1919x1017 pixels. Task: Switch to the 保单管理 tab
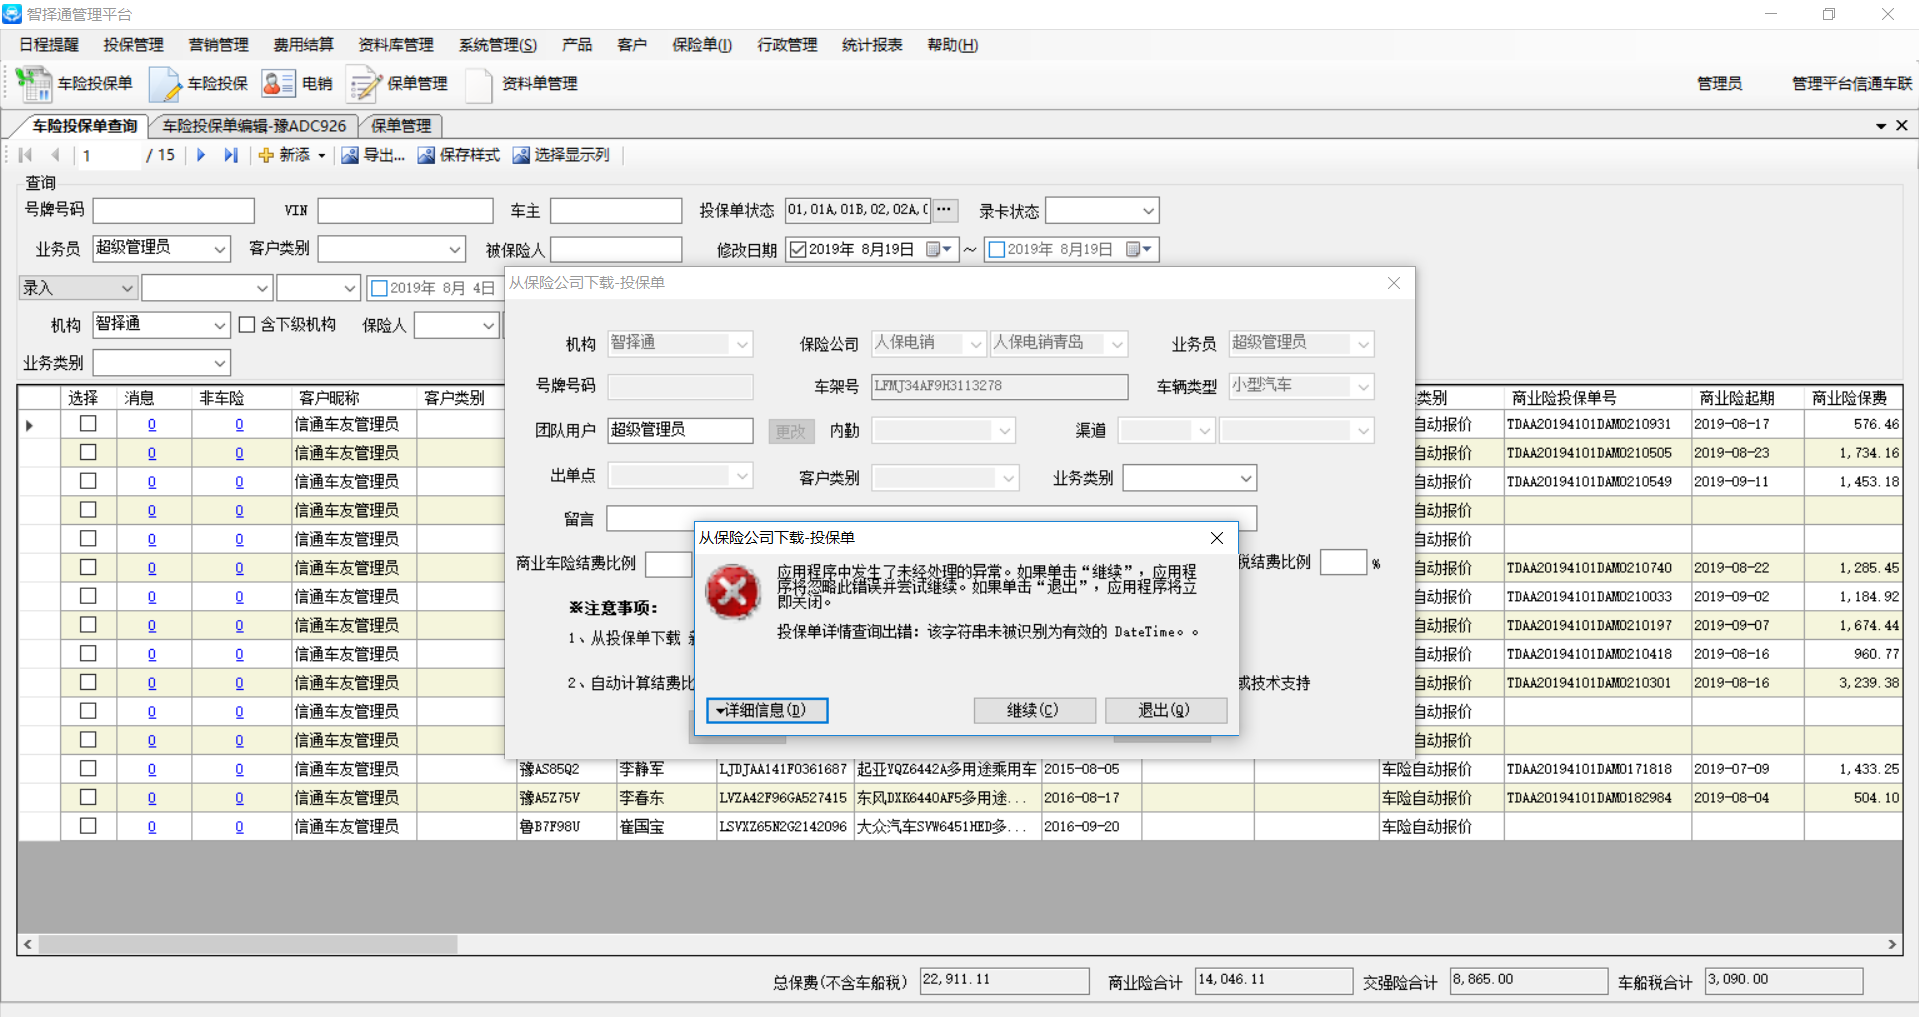(x=401, y=126)
